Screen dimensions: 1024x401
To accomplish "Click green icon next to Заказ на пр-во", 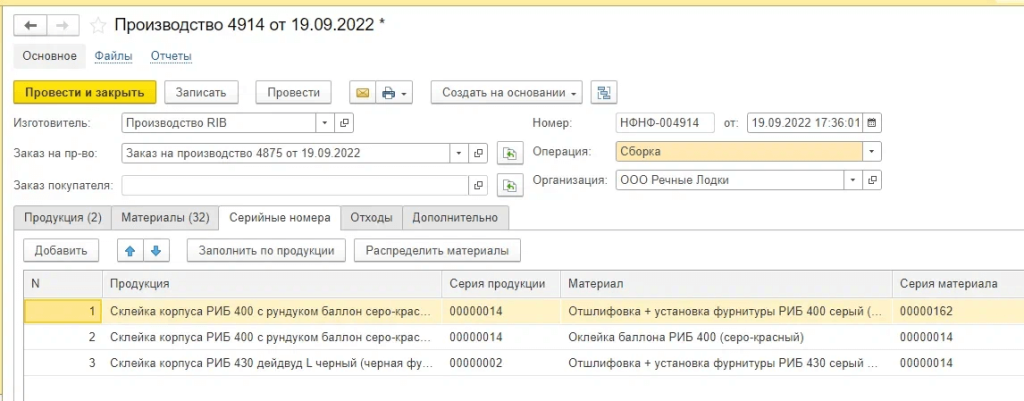I will 511,154.
